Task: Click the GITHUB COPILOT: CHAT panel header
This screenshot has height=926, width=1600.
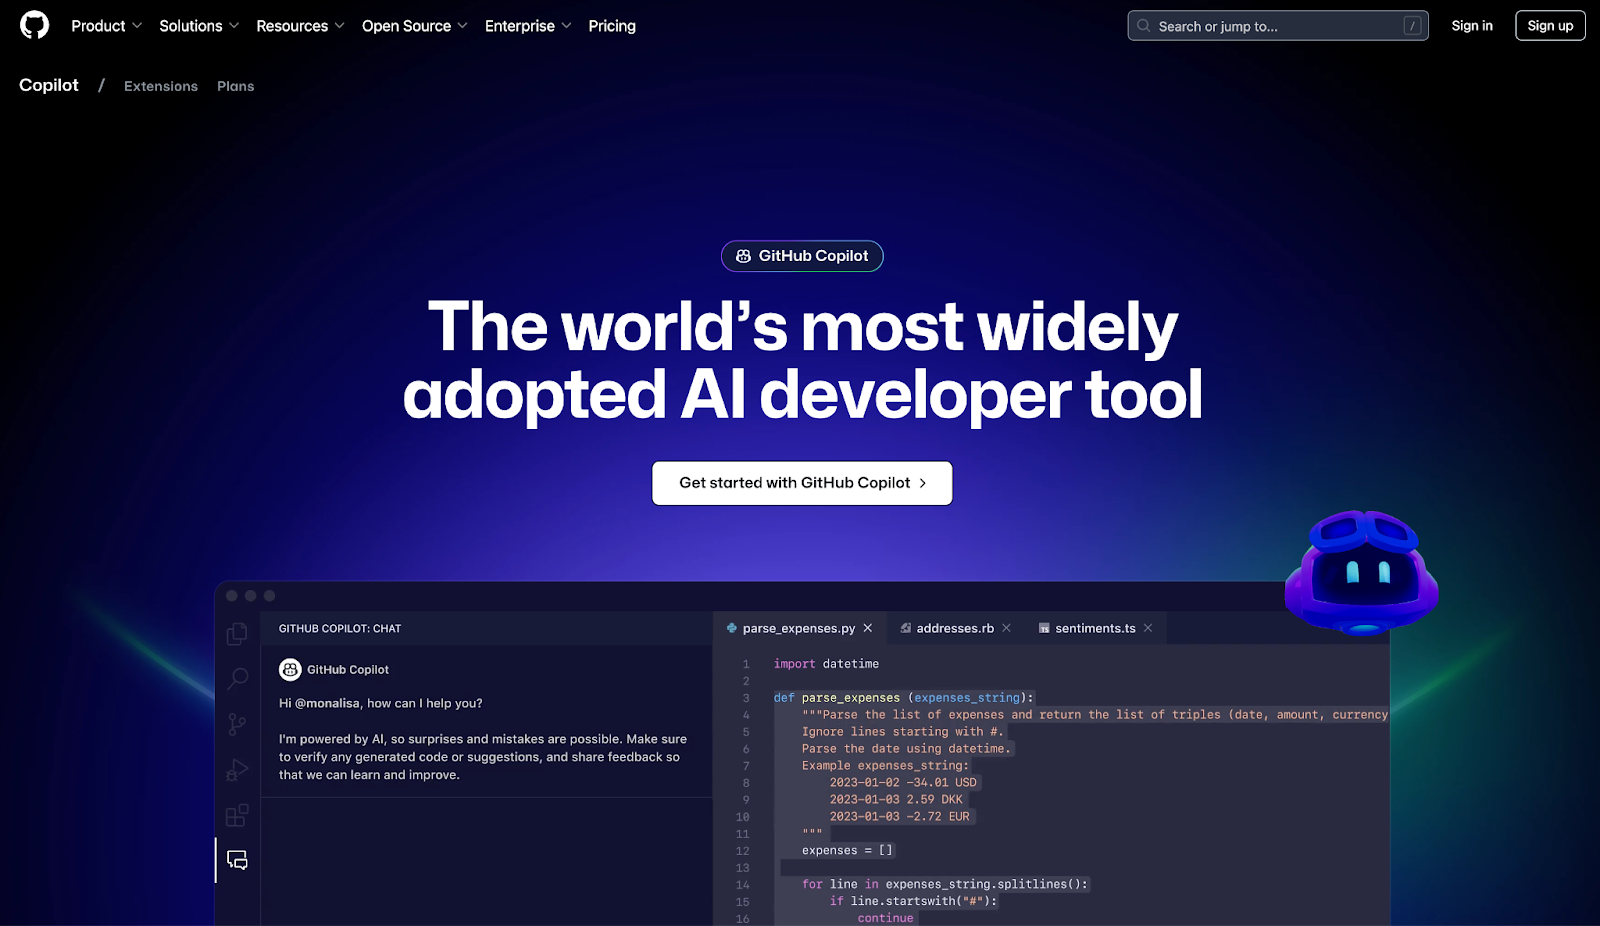Action: (340, 629)
